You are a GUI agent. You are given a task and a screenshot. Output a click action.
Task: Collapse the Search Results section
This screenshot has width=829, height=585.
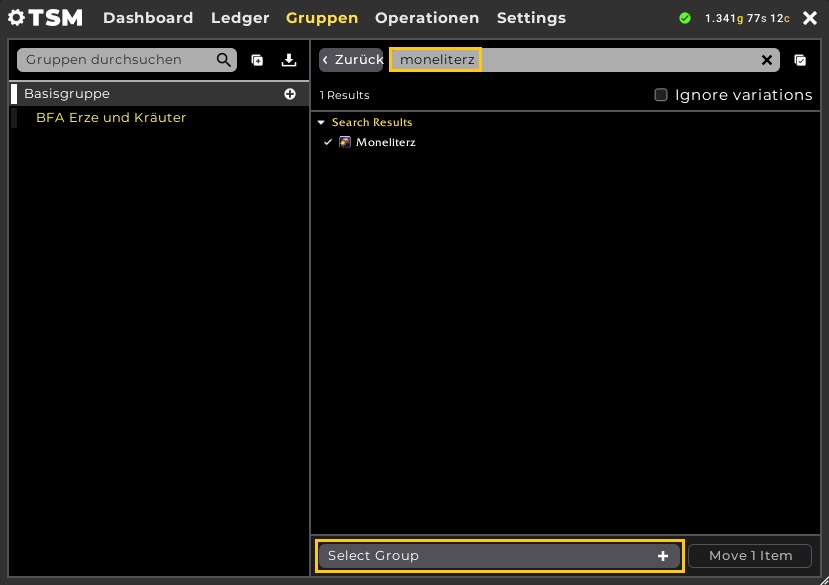(321, 122)
